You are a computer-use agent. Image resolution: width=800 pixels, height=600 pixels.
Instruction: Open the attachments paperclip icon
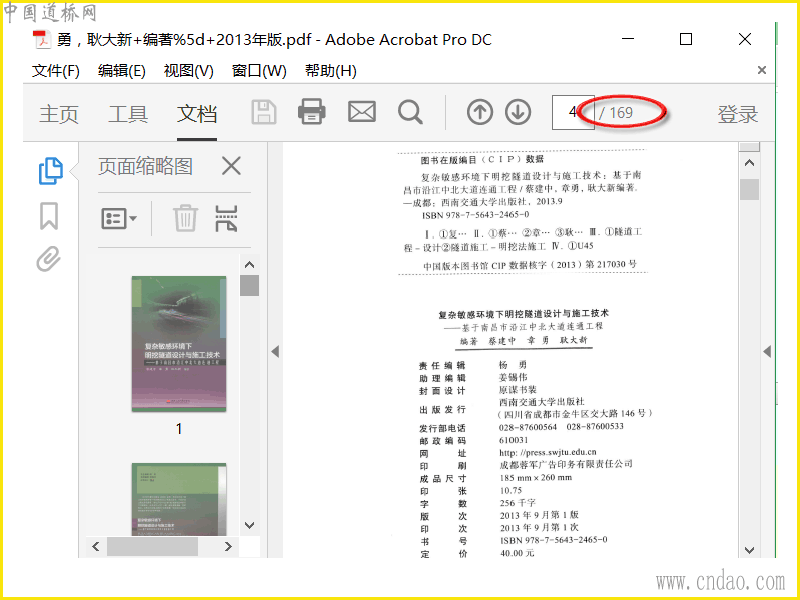[48, 259]
